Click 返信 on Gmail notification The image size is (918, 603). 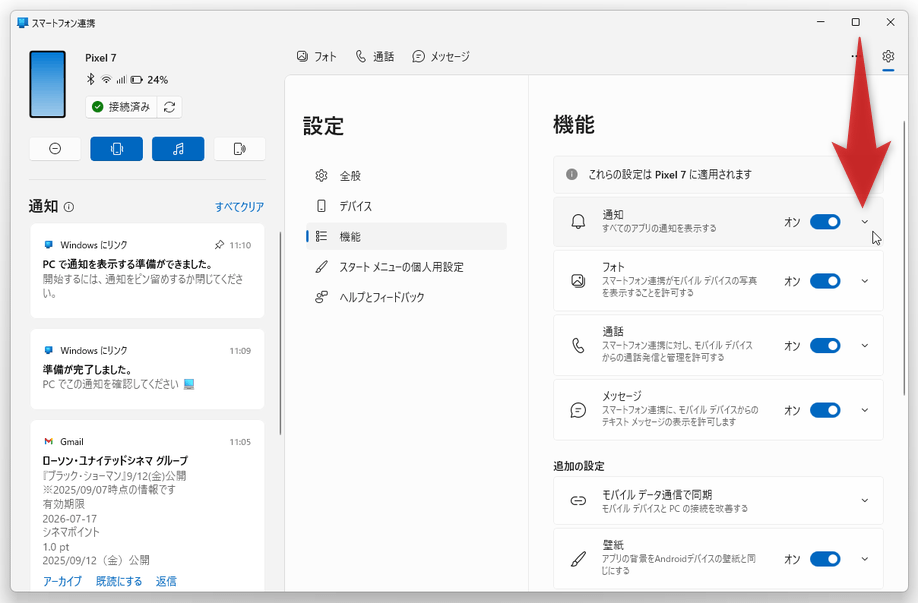166,581
